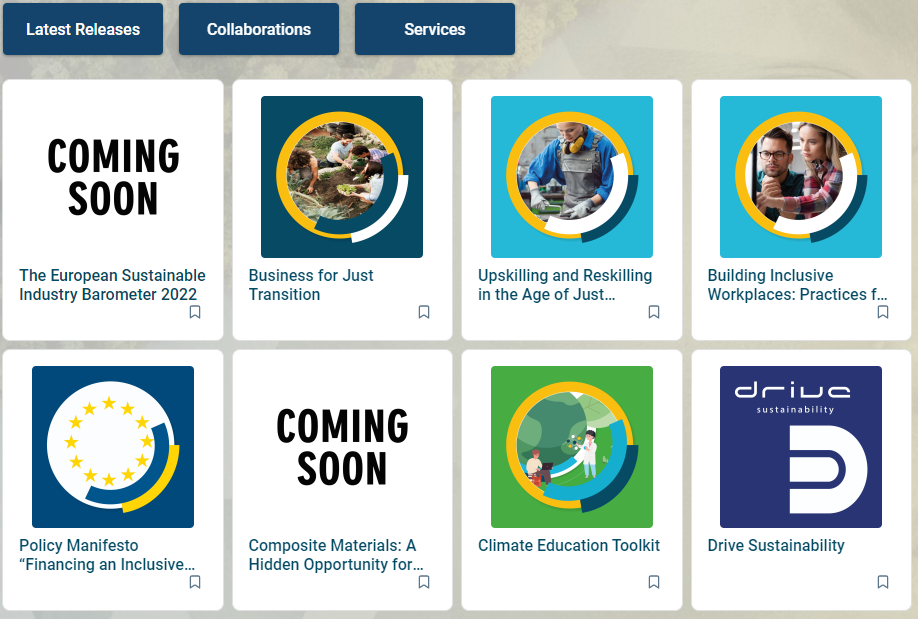Bookmark the Policy Manifesto card
Image resolution: width=918 pixels, height=619 pixels.
(x=195, y=582)
